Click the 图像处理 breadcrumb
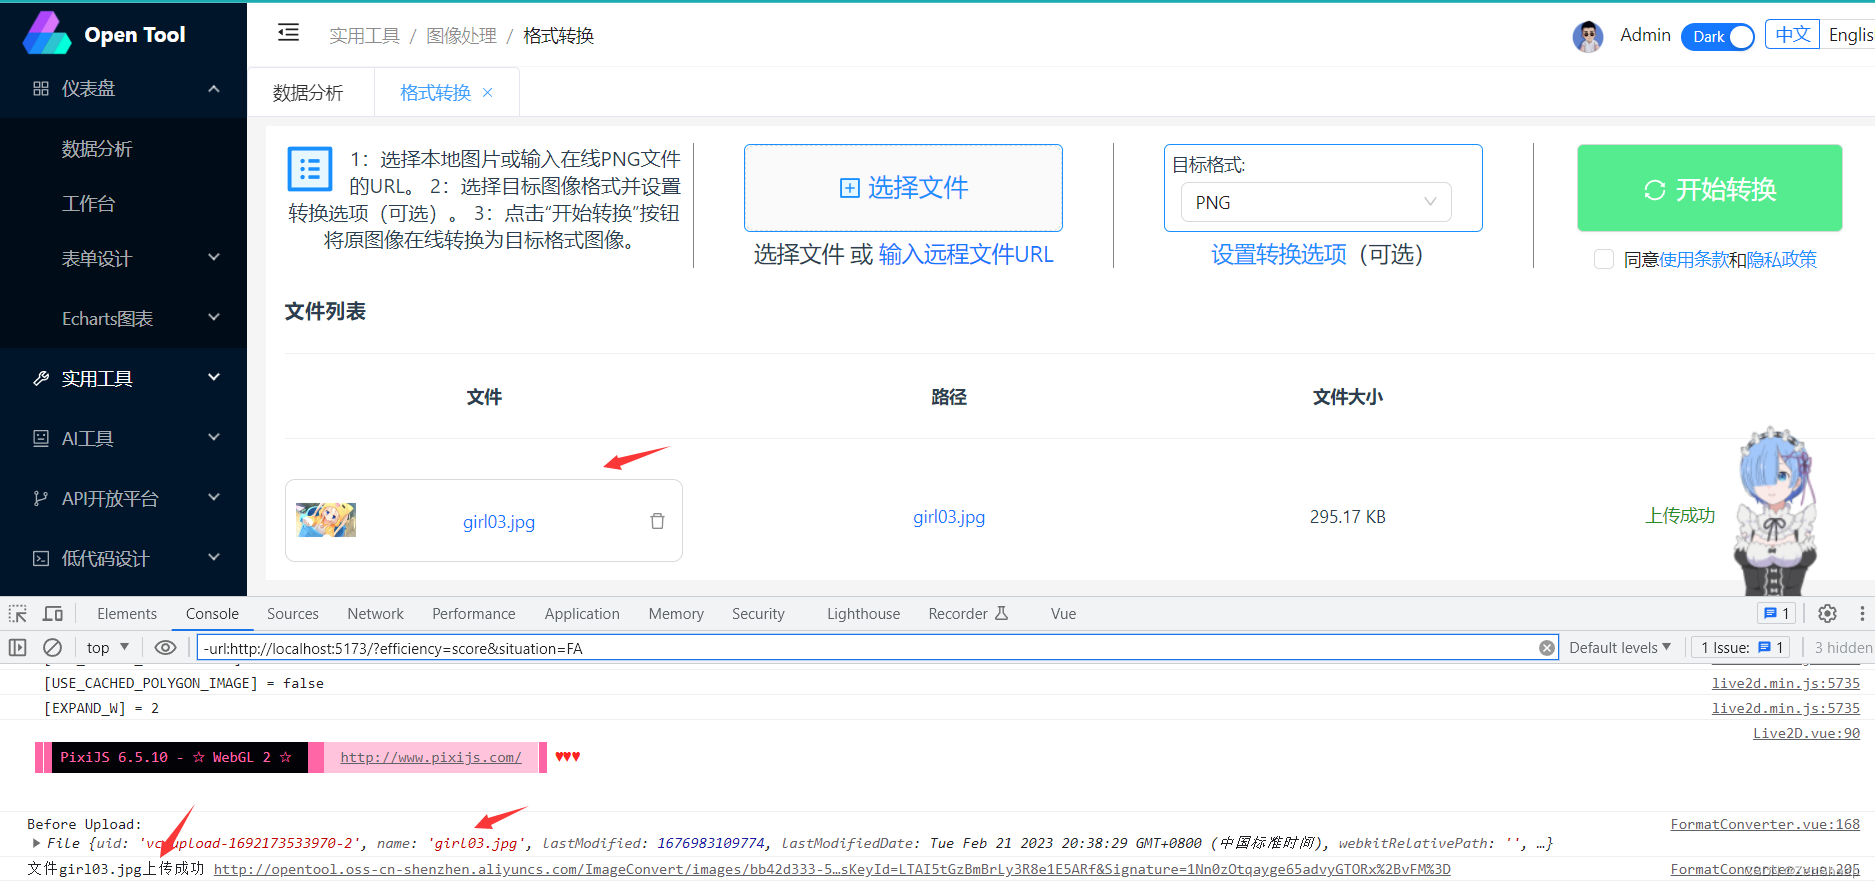Viewport: 1875px width, 888px height. 461,36
